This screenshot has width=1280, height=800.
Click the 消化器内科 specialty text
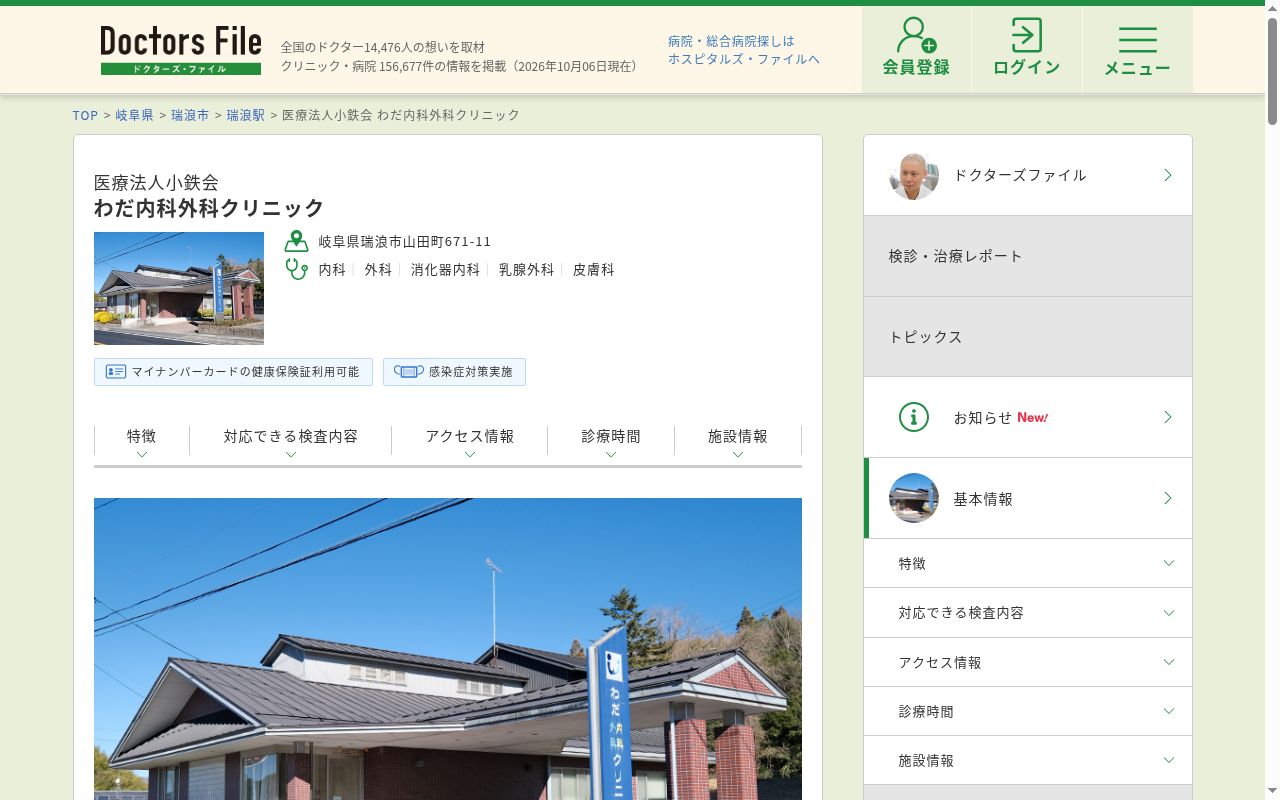click(x=445, y=270)
